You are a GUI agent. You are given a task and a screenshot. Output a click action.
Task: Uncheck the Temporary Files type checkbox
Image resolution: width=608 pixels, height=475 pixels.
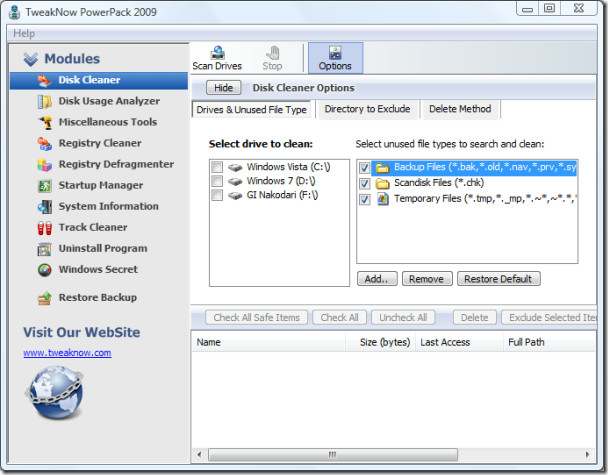[364, 199]
